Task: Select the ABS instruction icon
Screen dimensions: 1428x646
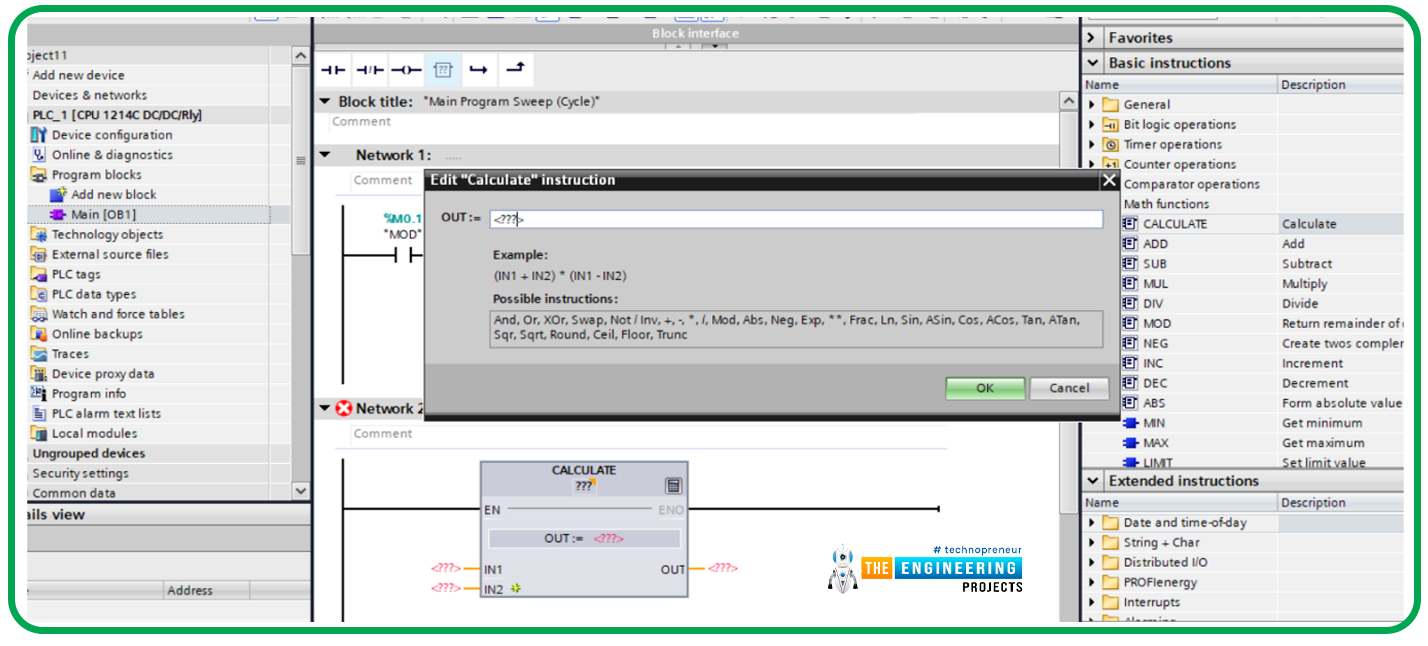Action: point(1131,403)
